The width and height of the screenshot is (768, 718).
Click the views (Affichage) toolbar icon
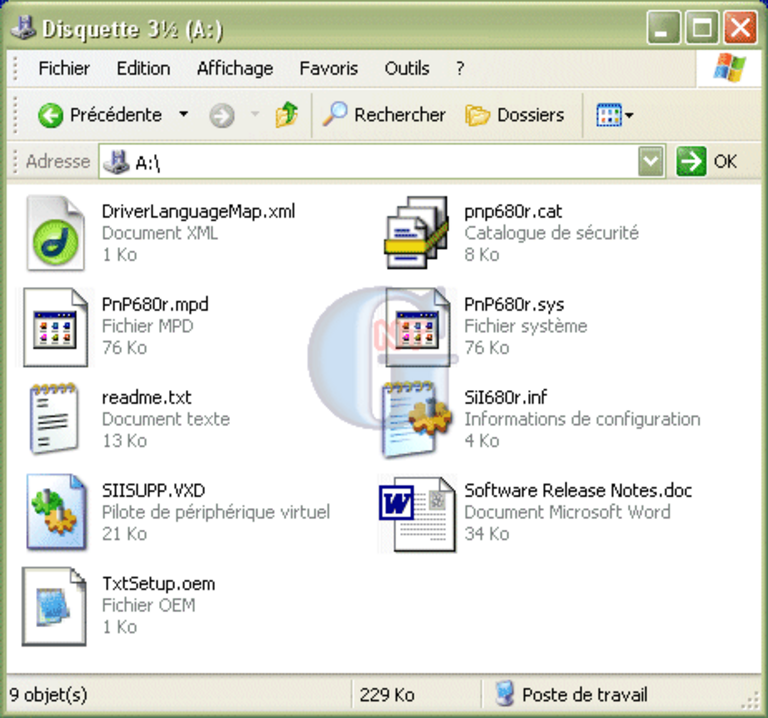[609, 115]
